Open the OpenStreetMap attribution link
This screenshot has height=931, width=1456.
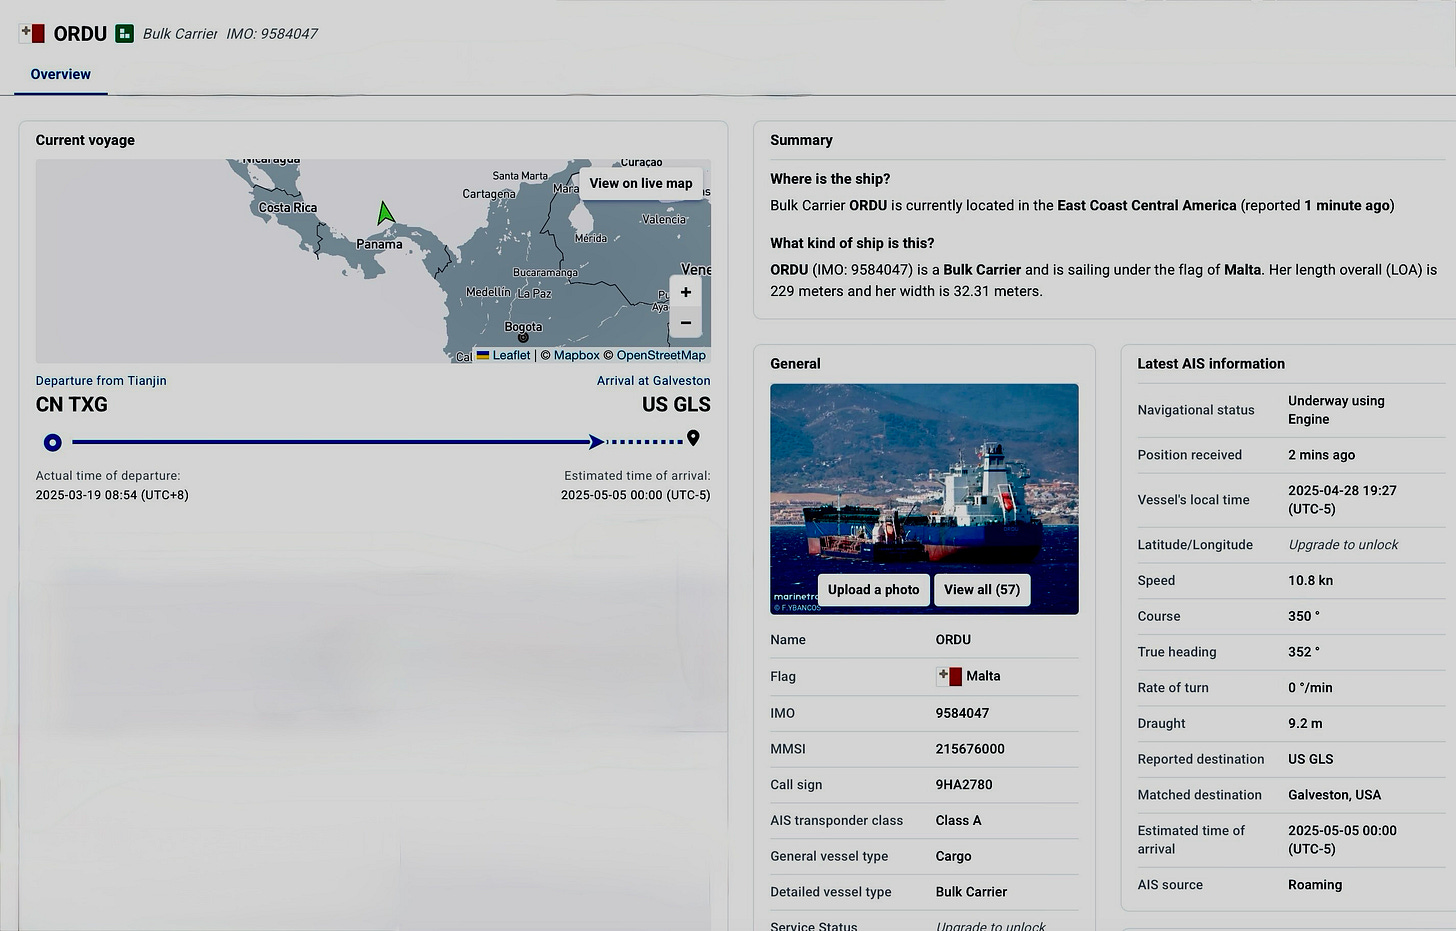[x=661, y=355]
